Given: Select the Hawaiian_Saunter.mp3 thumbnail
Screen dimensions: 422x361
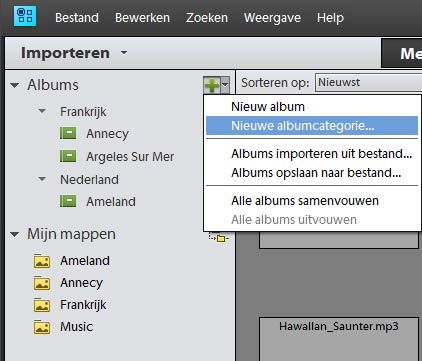Looking at the screenshot, I should (339, 339).
